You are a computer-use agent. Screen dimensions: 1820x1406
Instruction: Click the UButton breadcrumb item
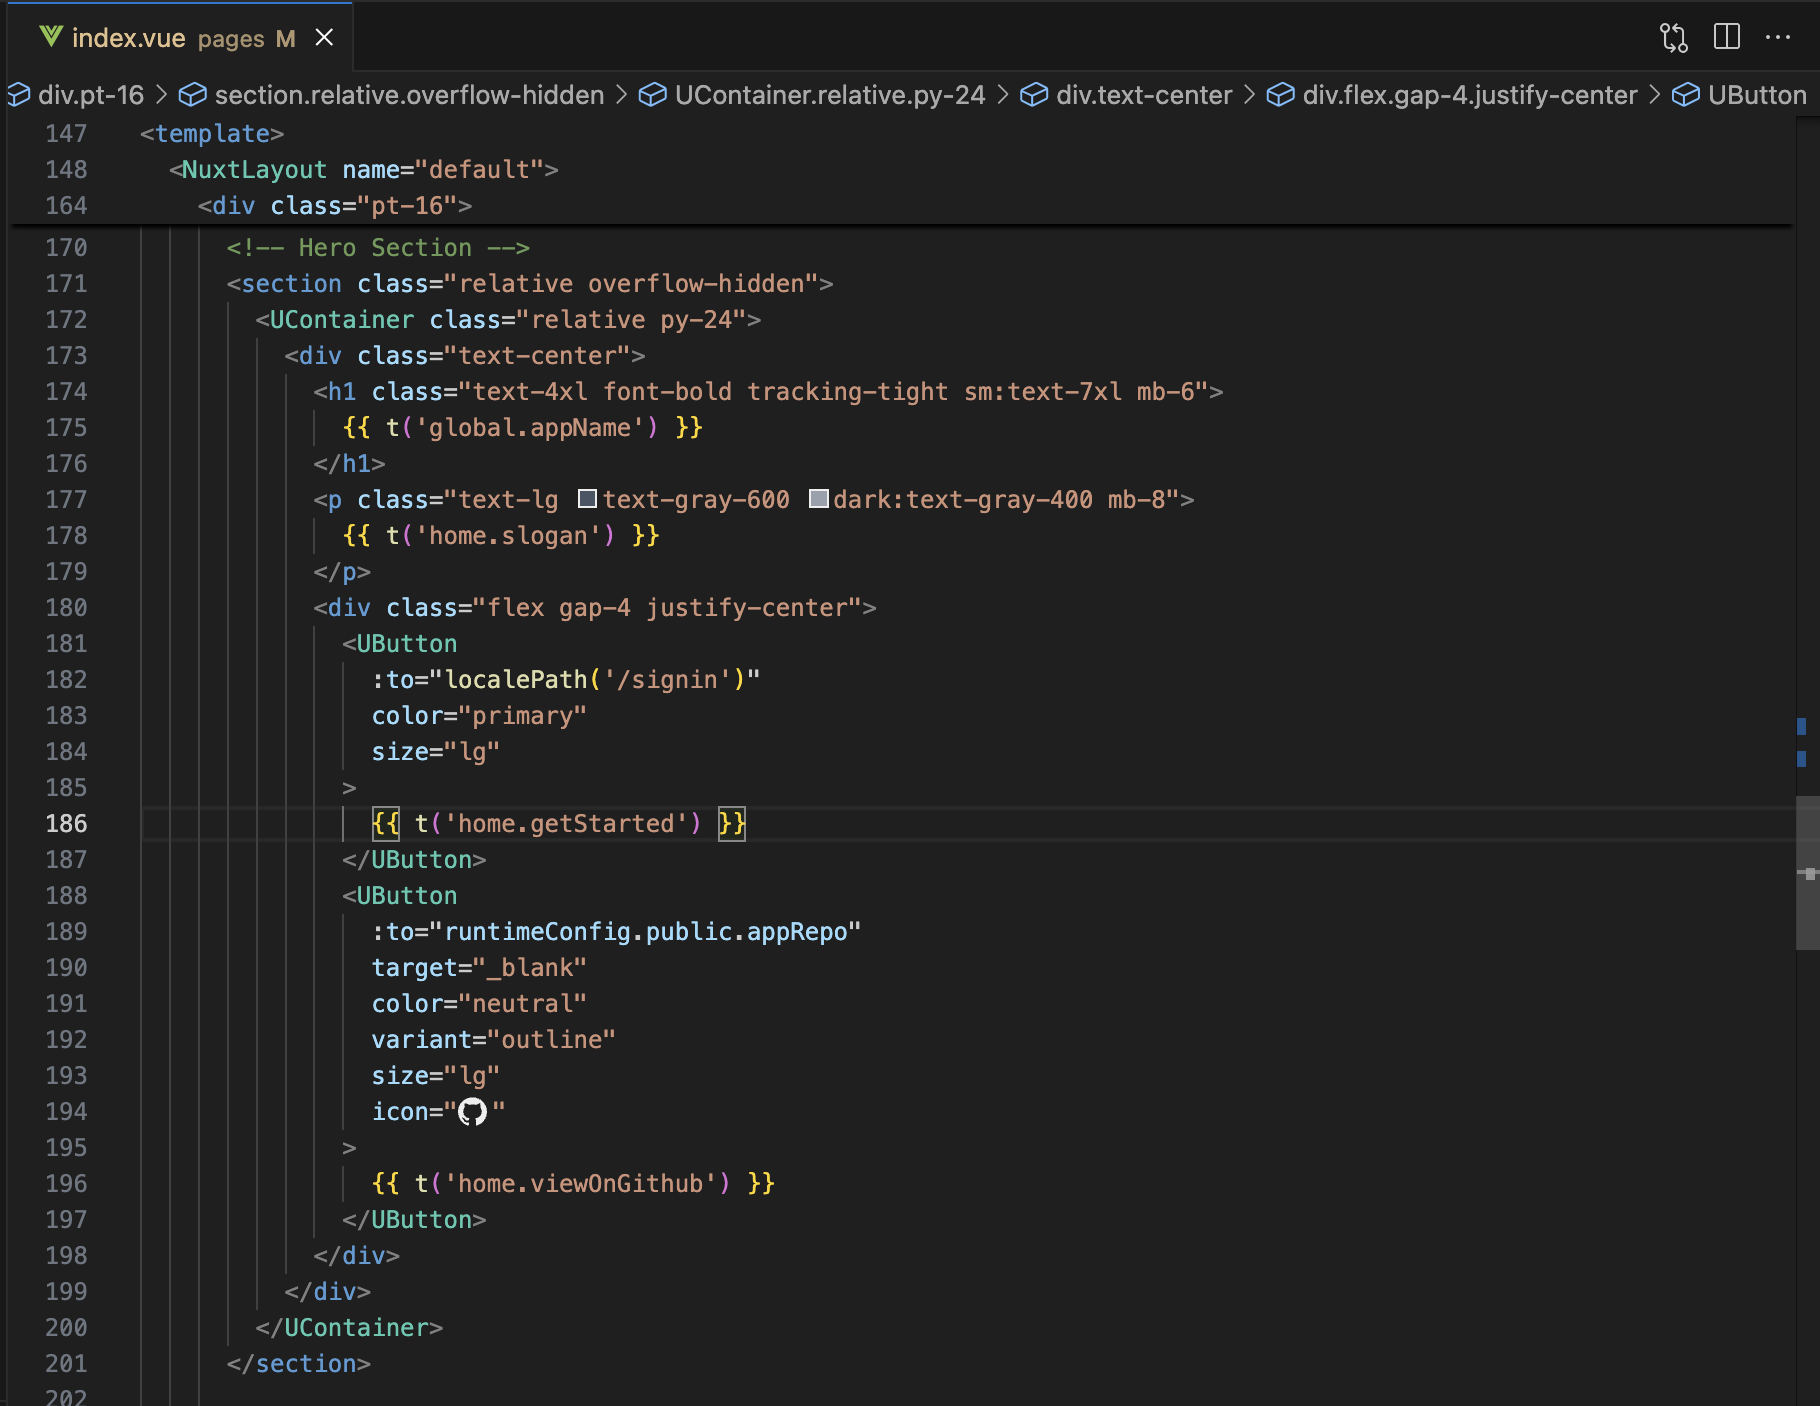click(x=1756, y=95)
